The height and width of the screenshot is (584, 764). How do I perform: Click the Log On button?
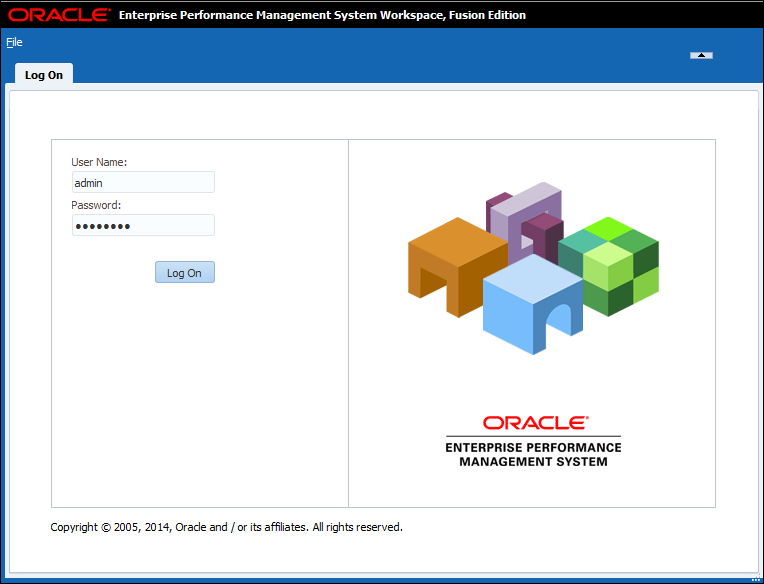(185, 272)
